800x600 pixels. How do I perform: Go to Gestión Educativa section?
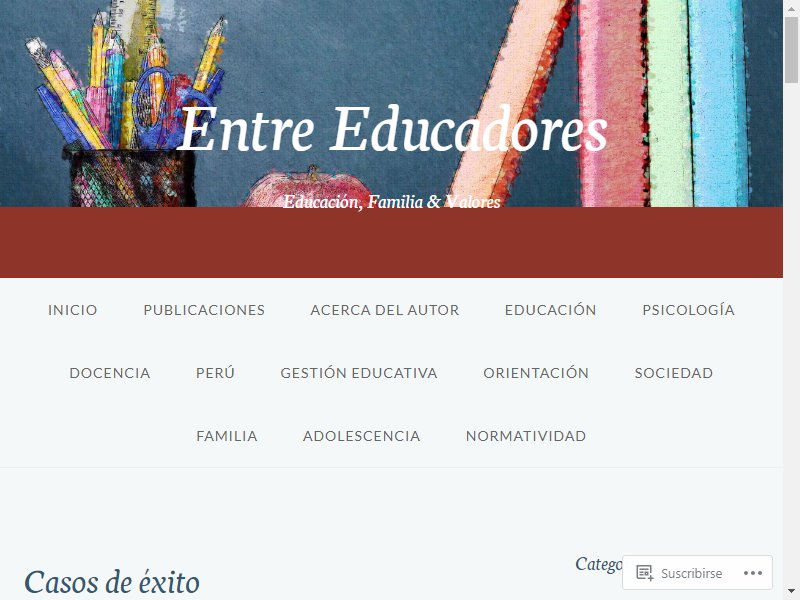[x=359, y=373]
